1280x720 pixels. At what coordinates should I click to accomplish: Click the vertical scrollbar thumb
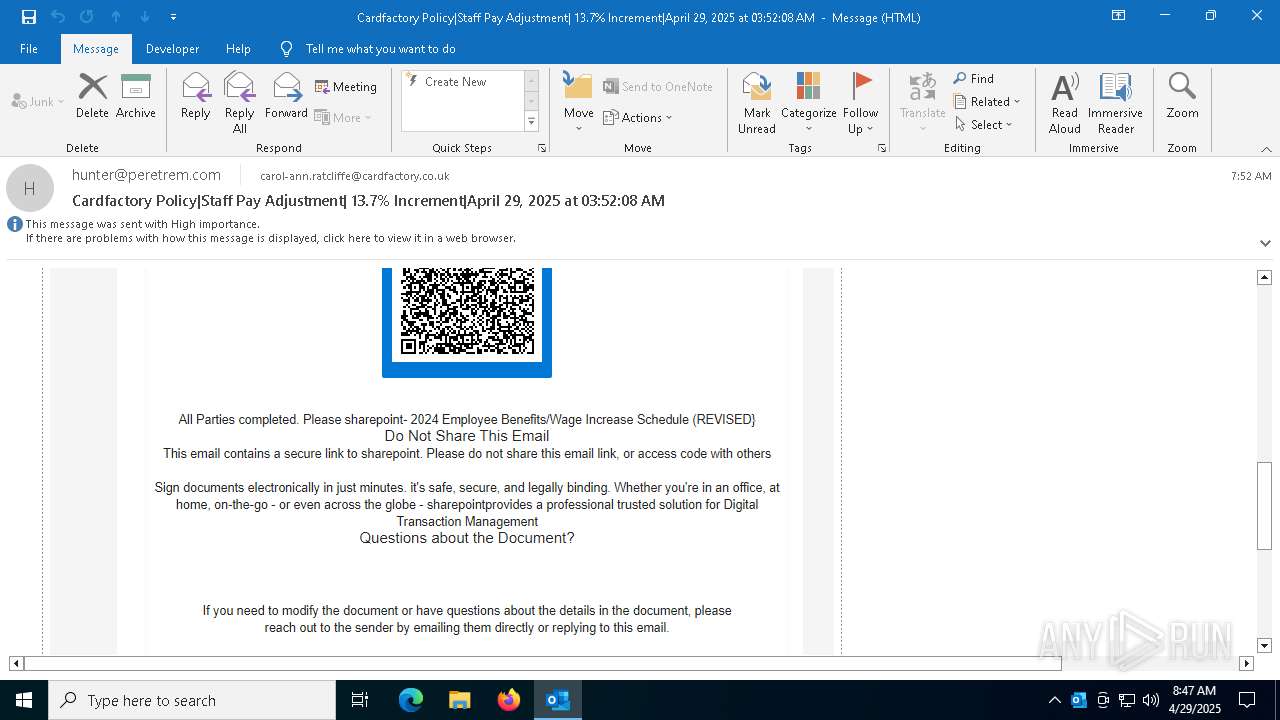1264,506
